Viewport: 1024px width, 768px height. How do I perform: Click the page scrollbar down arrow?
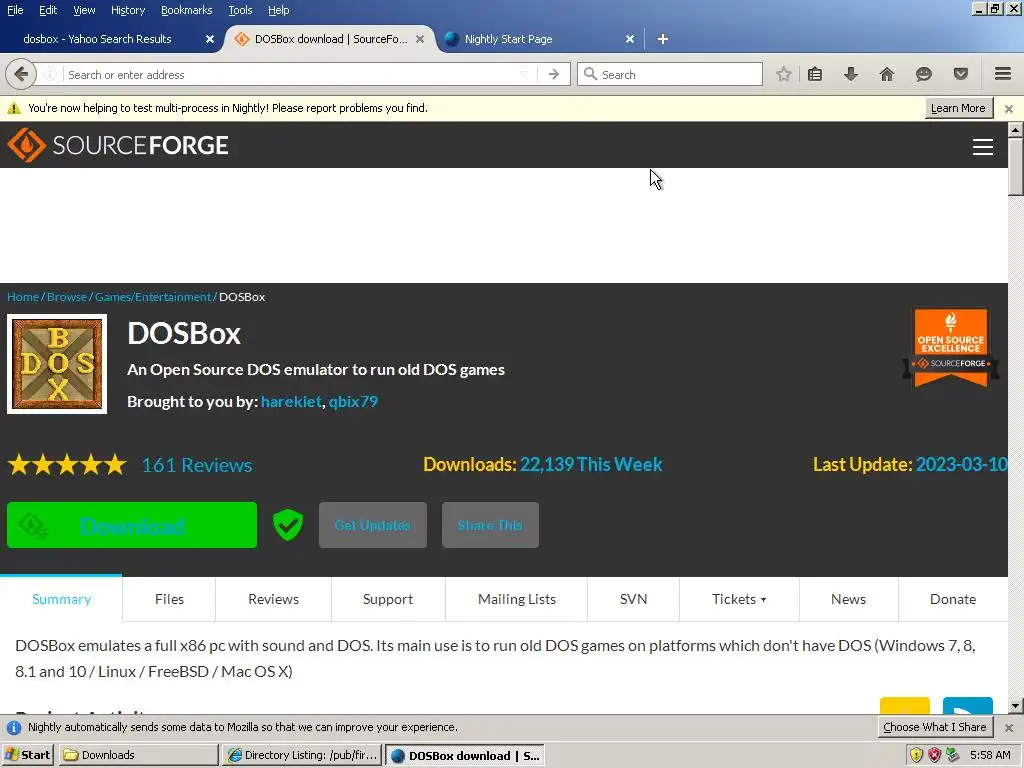click(x=1016, y=706)
